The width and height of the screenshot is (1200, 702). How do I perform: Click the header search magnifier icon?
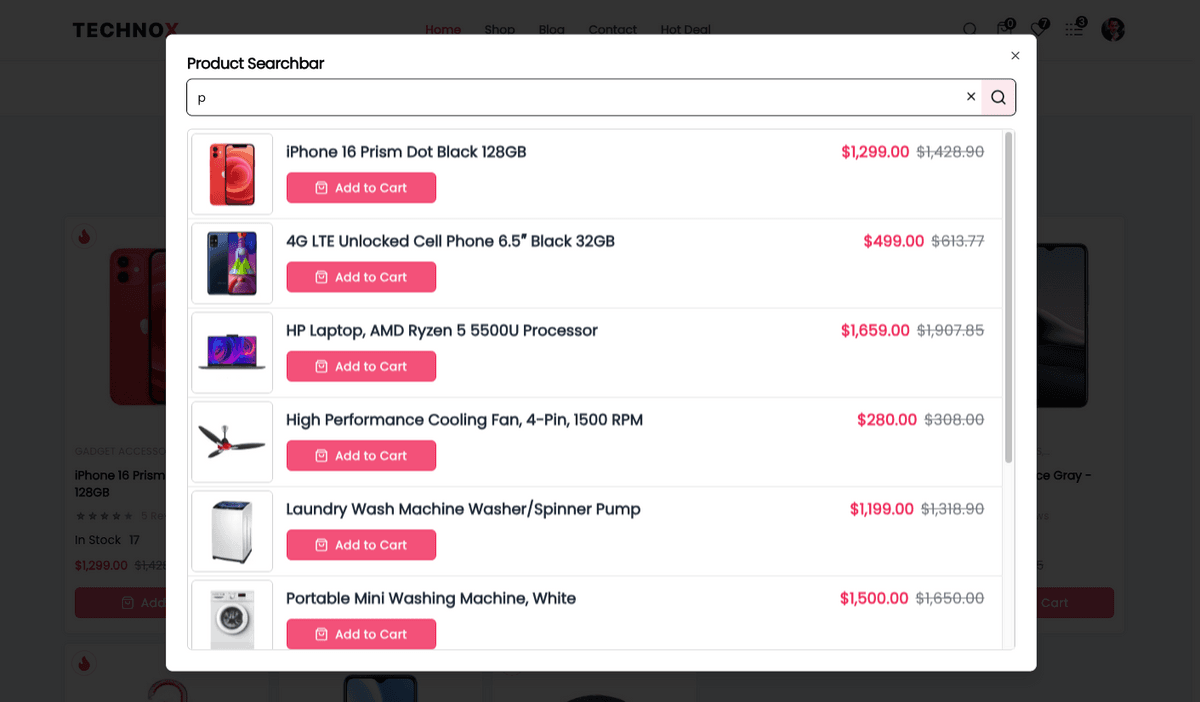969,29
